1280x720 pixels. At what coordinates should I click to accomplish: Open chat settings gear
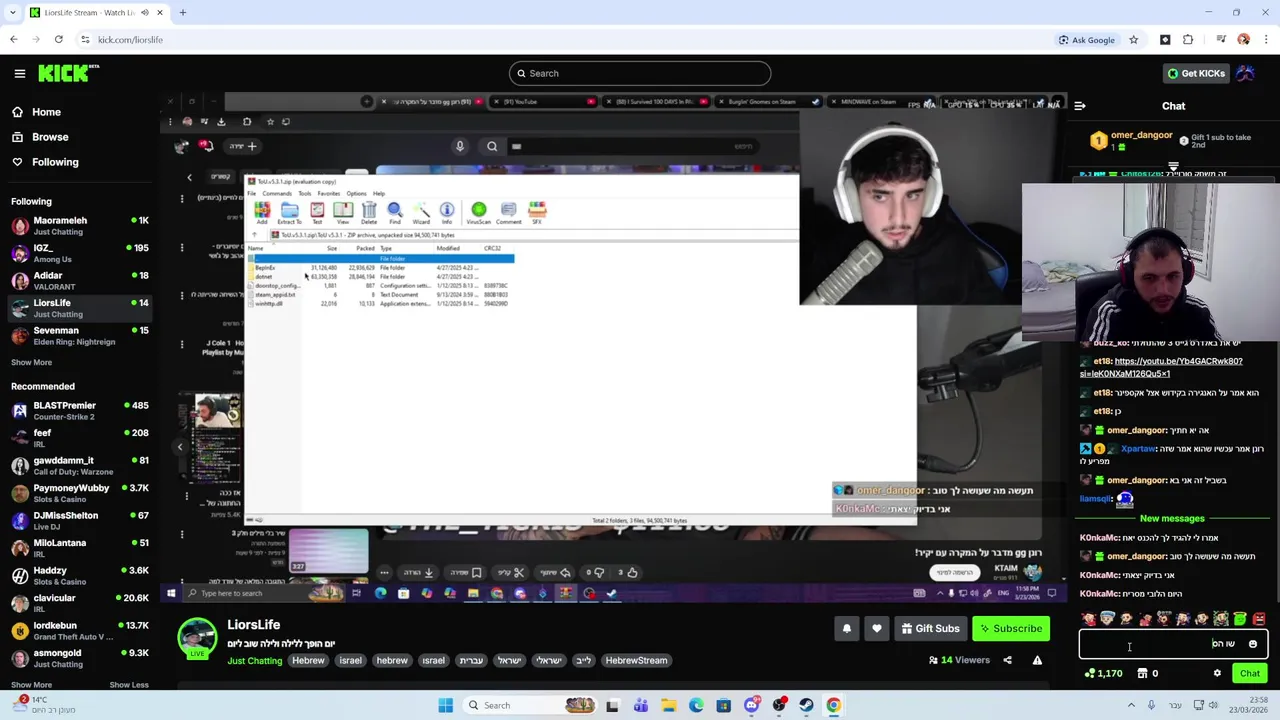(x=1217, y=674)
